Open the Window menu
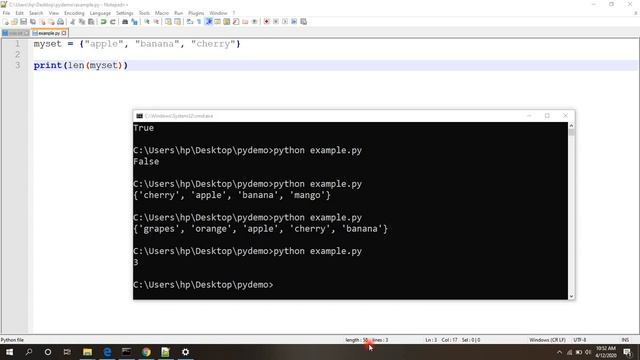 click(x=218, y=13)
